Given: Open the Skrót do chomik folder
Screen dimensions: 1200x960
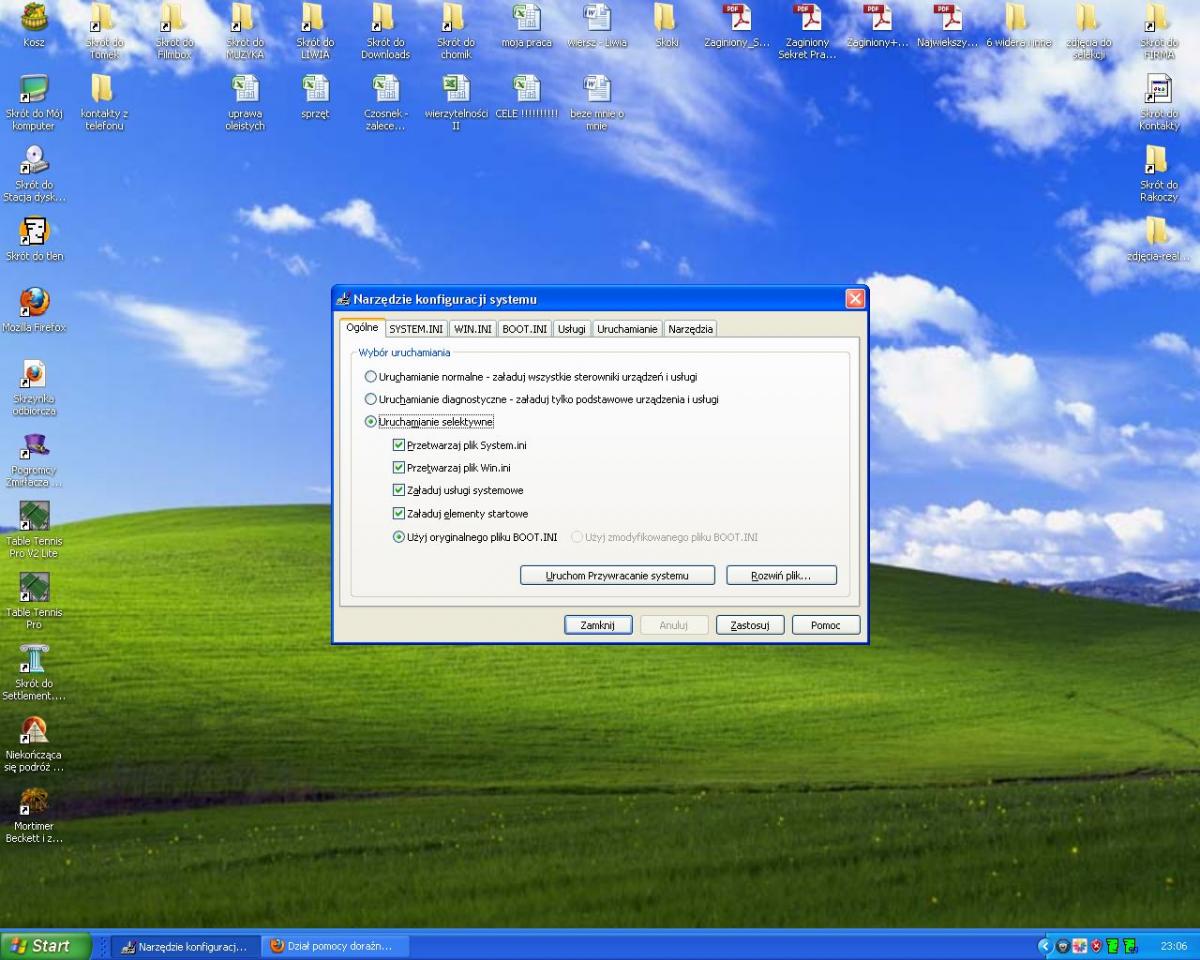Looking at the screenshot, I should pos(455,30).
